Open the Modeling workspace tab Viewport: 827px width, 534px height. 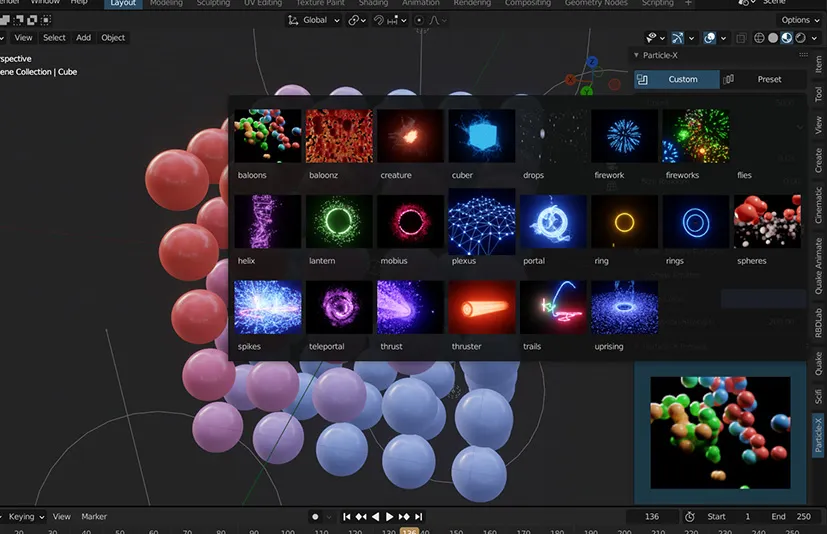pos(166,3)
